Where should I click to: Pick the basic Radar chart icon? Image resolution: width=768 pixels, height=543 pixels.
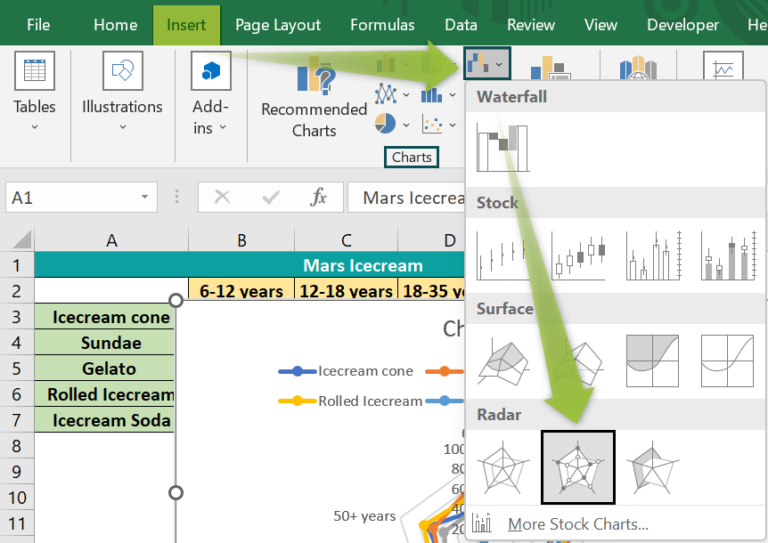pyautogui.click(x=502, y=466)
